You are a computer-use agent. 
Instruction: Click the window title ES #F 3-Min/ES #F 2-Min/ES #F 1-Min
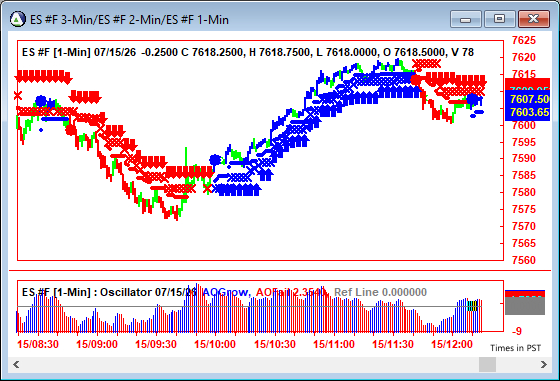coord(129,20)
